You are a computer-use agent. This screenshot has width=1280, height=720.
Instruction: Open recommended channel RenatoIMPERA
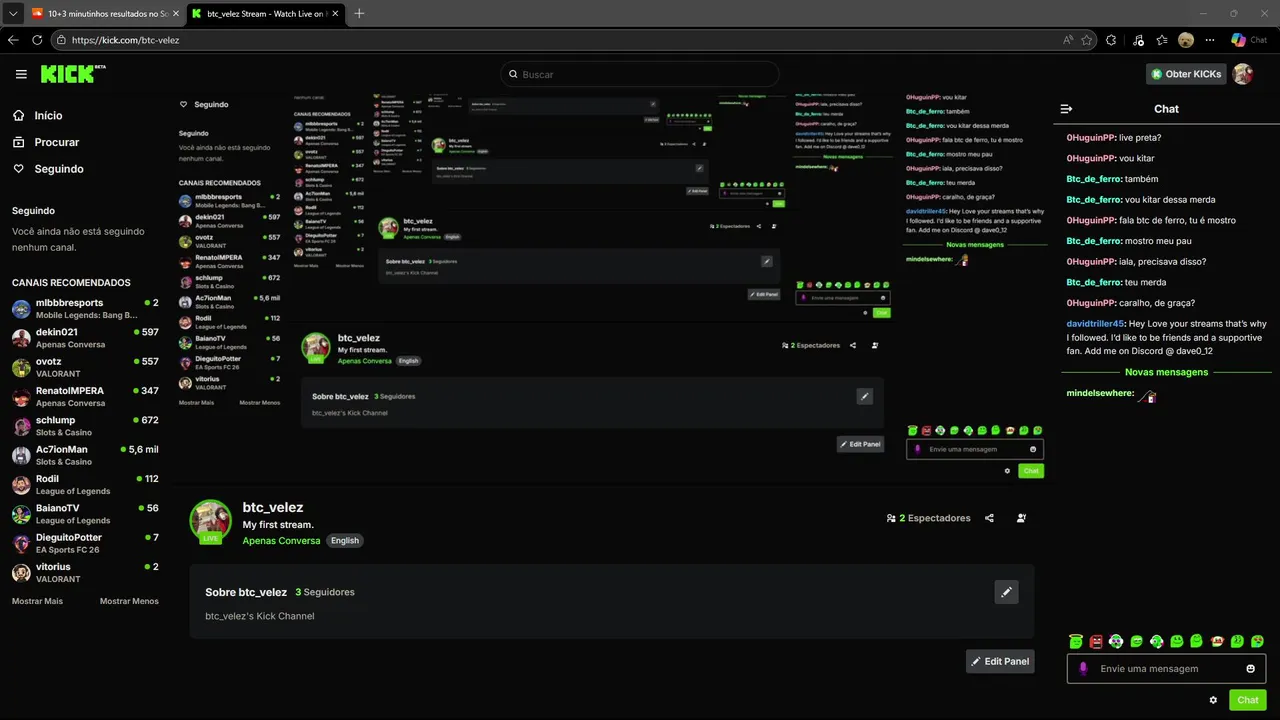85,397
